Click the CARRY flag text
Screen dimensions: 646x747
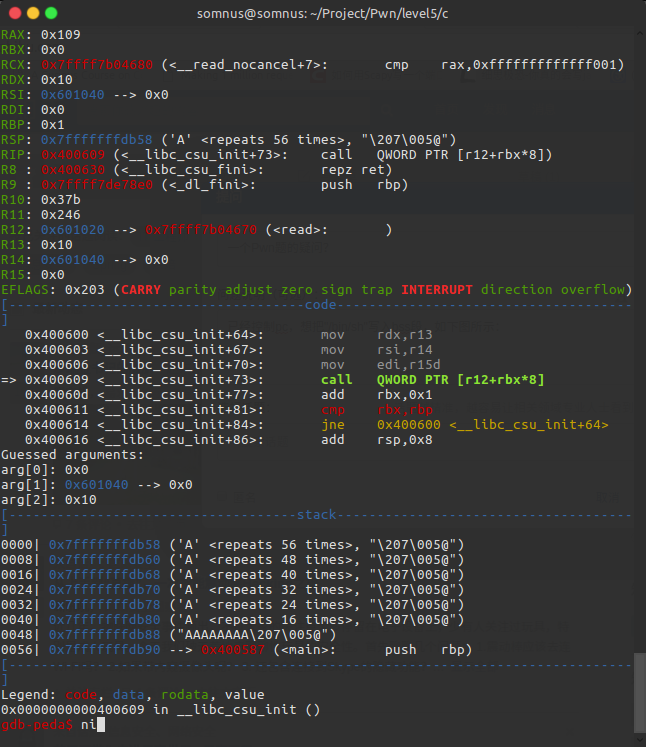coord(141,290)
